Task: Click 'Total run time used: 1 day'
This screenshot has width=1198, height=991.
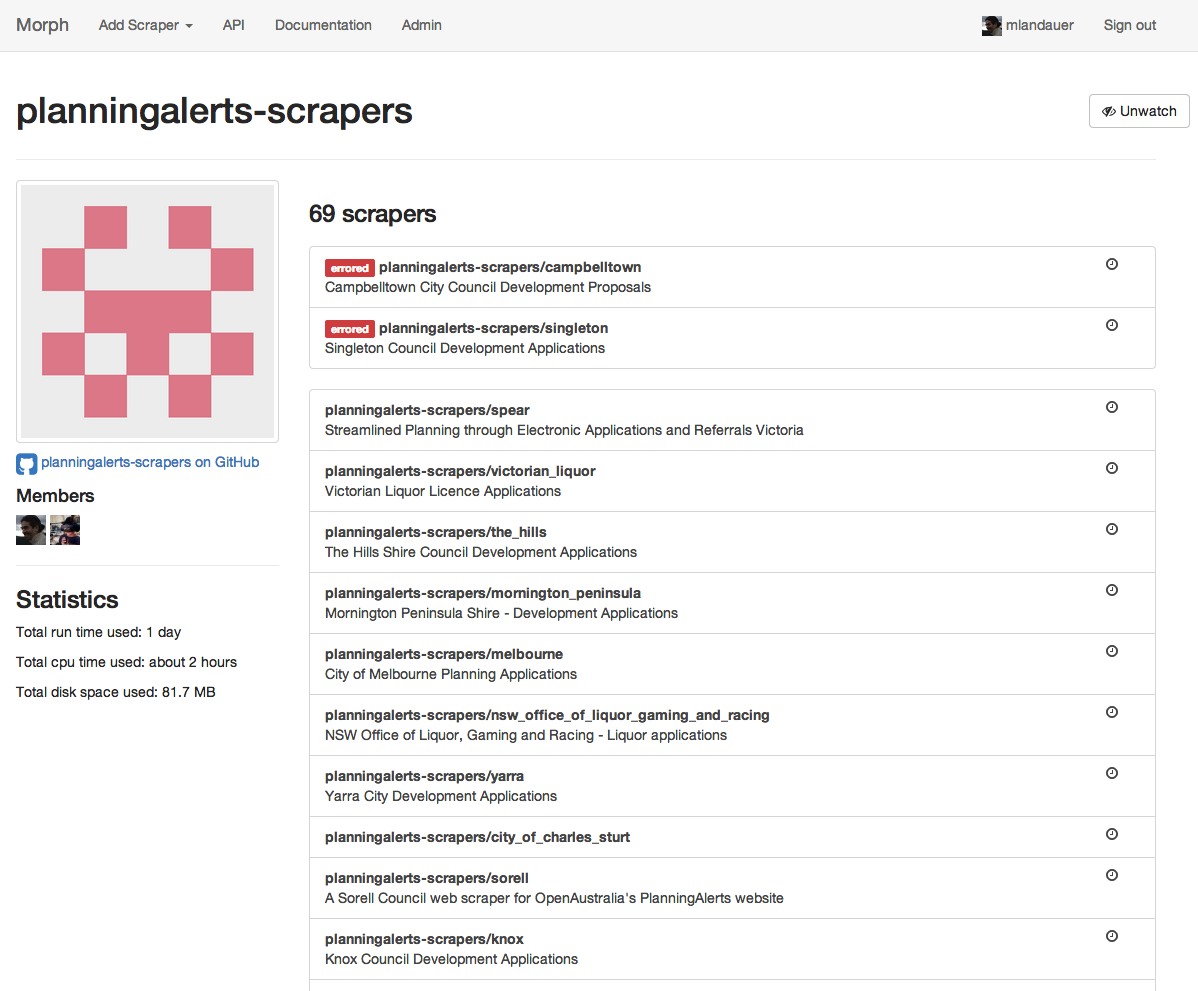Action: point(99,633)
